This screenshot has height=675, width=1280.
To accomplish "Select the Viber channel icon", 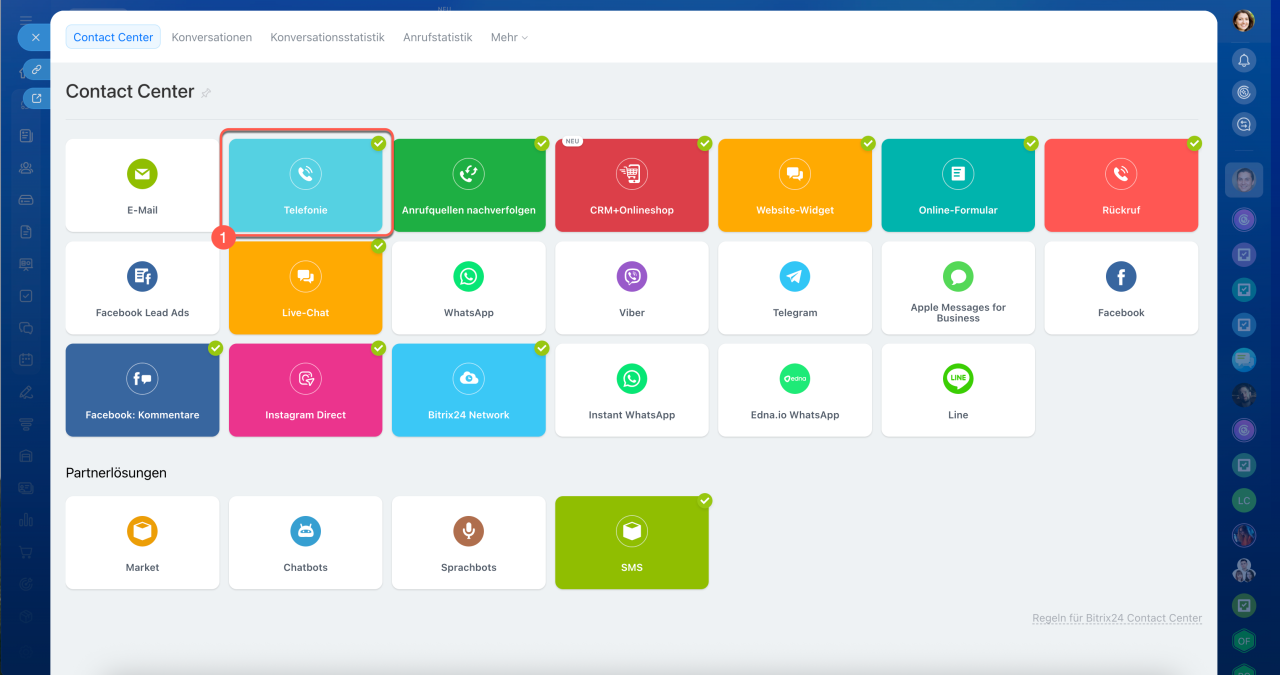I will coord(632,277).
